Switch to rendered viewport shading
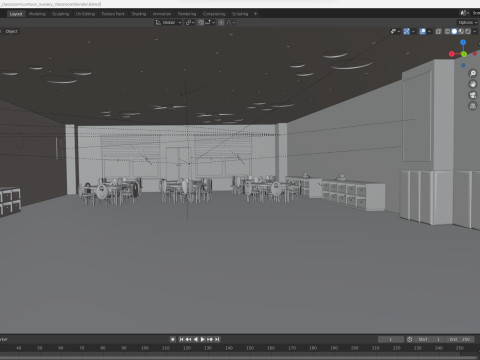This screenshot has height=360, width=480. (468, 31)
